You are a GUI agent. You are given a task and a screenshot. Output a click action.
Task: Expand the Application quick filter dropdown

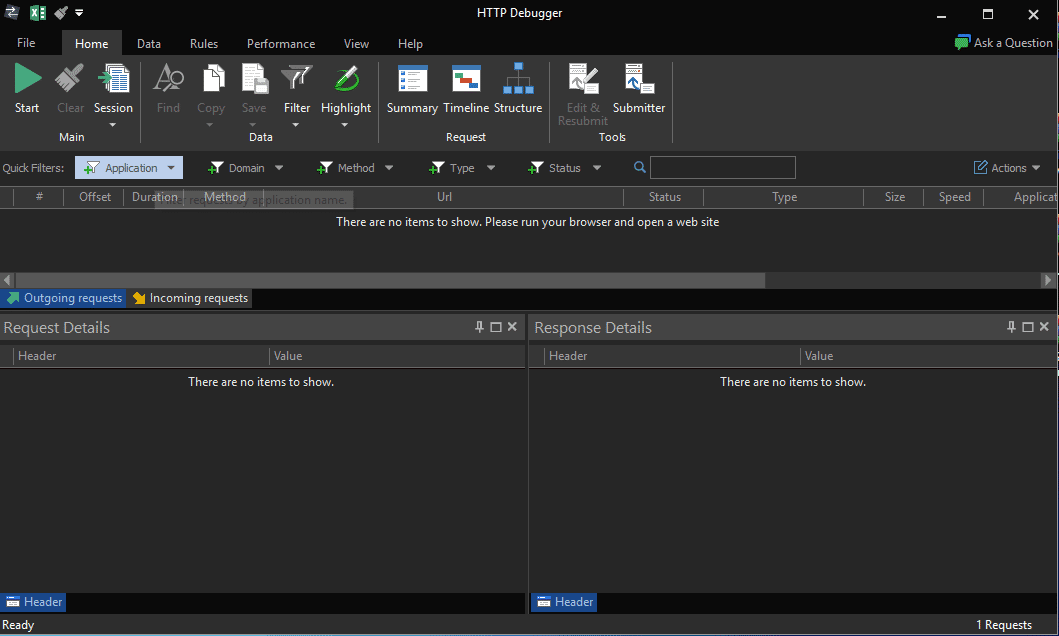pos(171,168)
